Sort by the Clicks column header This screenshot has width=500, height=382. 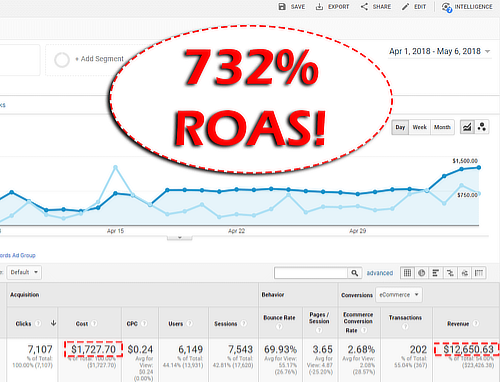(23, 324)
